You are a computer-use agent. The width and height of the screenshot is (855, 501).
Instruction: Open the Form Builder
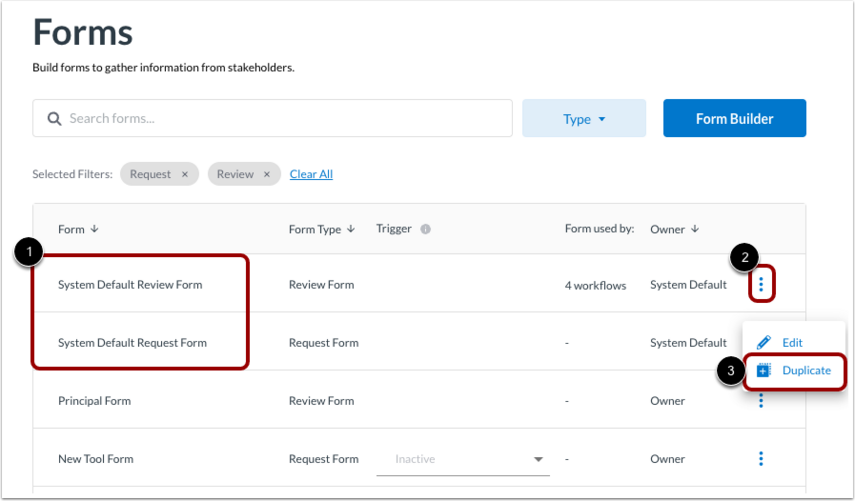point(734,118)
